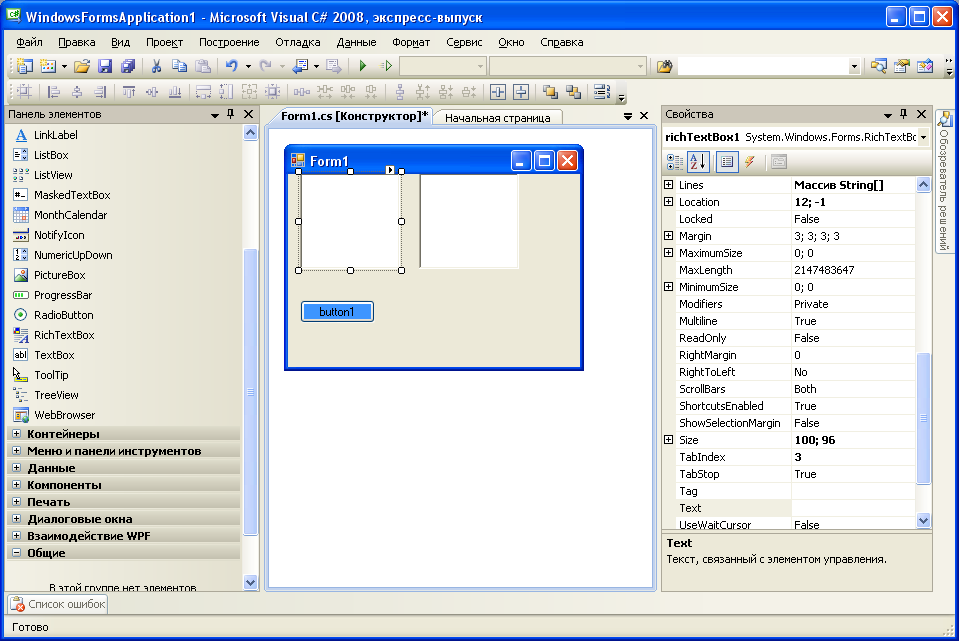Viewport: 959px width, 641px height.
Task: Undo the last action with the Undo arrow
Action: 232,65
